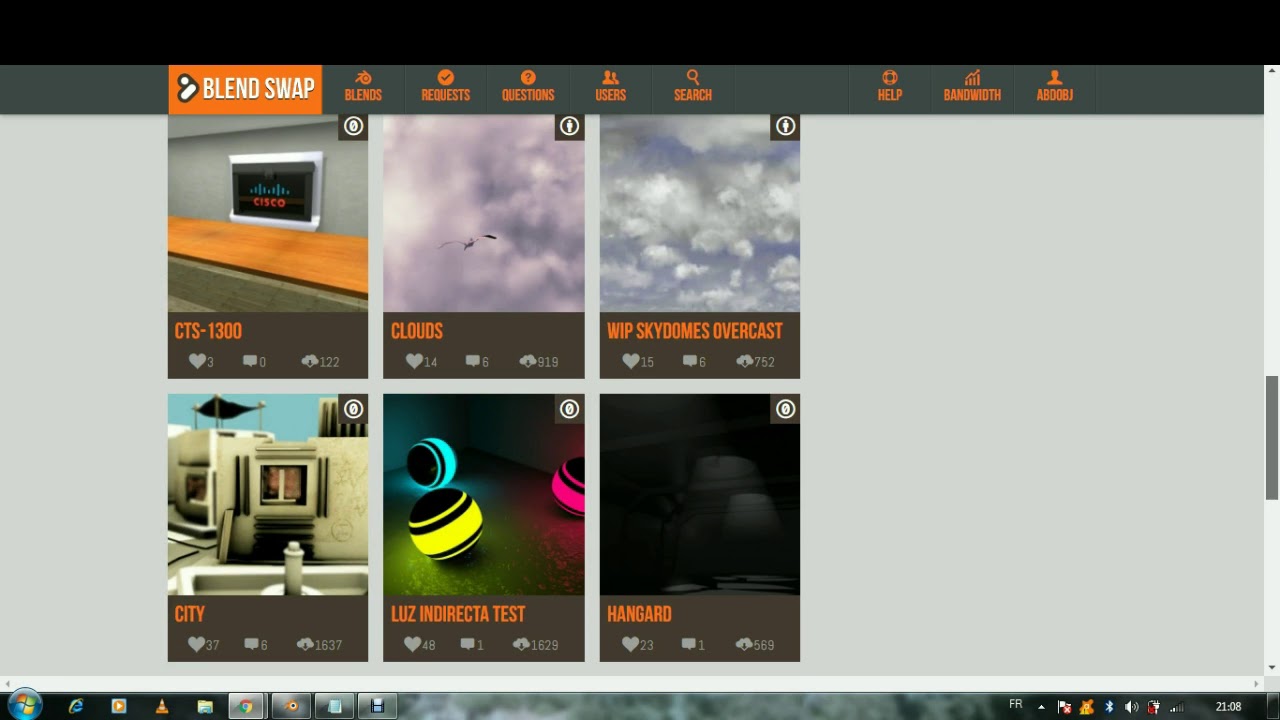This screenshot has width=1280, height=720.
Task: Open Internet Explorer from the taskbar
Action: coord(75,706)
